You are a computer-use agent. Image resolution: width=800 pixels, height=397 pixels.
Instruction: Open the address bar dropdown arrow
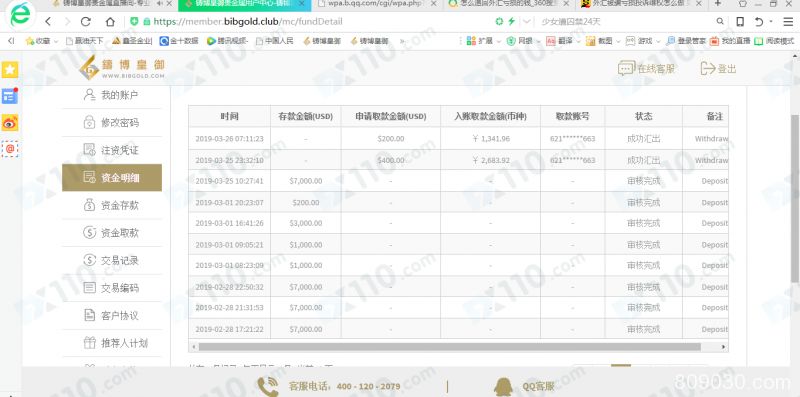coord(527,22)
